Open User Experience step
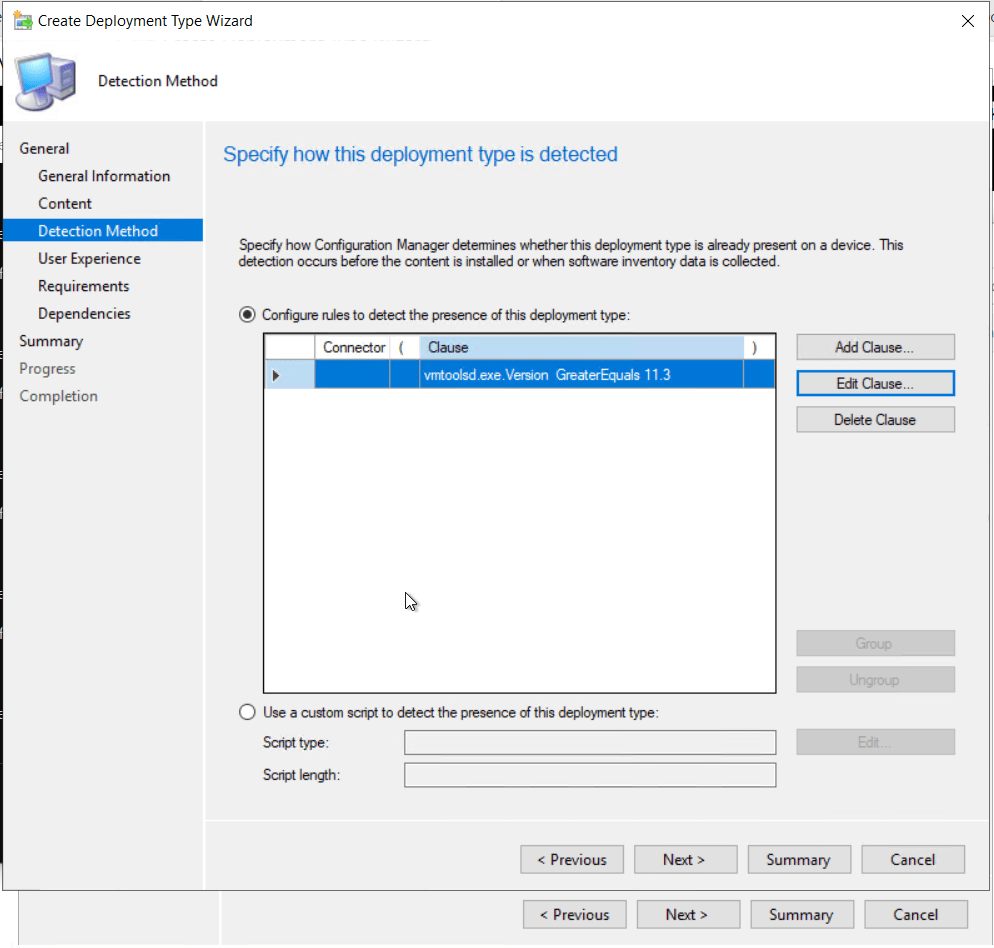994x948 pixels. 89,258
